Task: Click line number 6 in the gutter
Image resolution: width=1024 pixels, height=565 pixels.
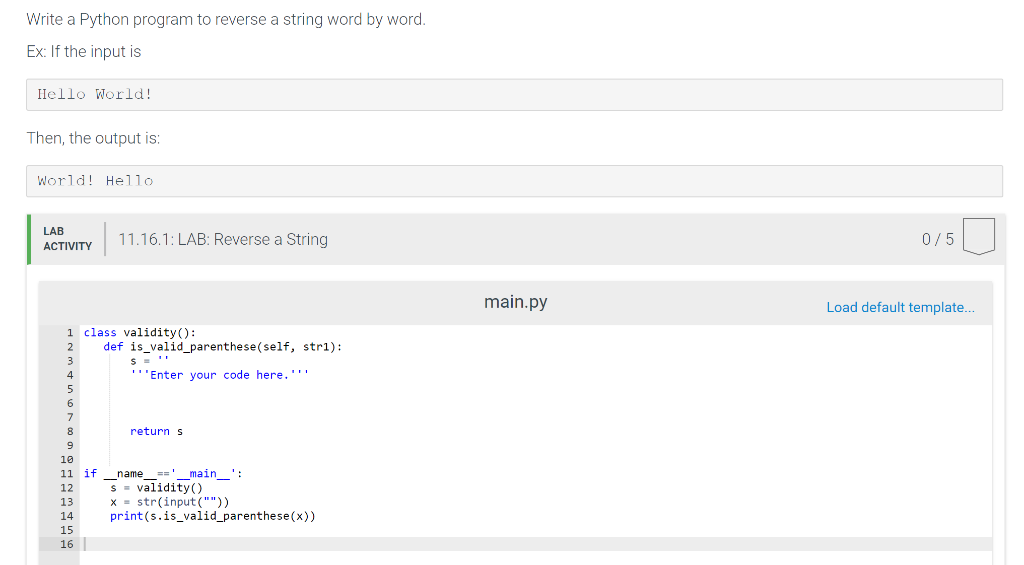Action: pos(70,403)
